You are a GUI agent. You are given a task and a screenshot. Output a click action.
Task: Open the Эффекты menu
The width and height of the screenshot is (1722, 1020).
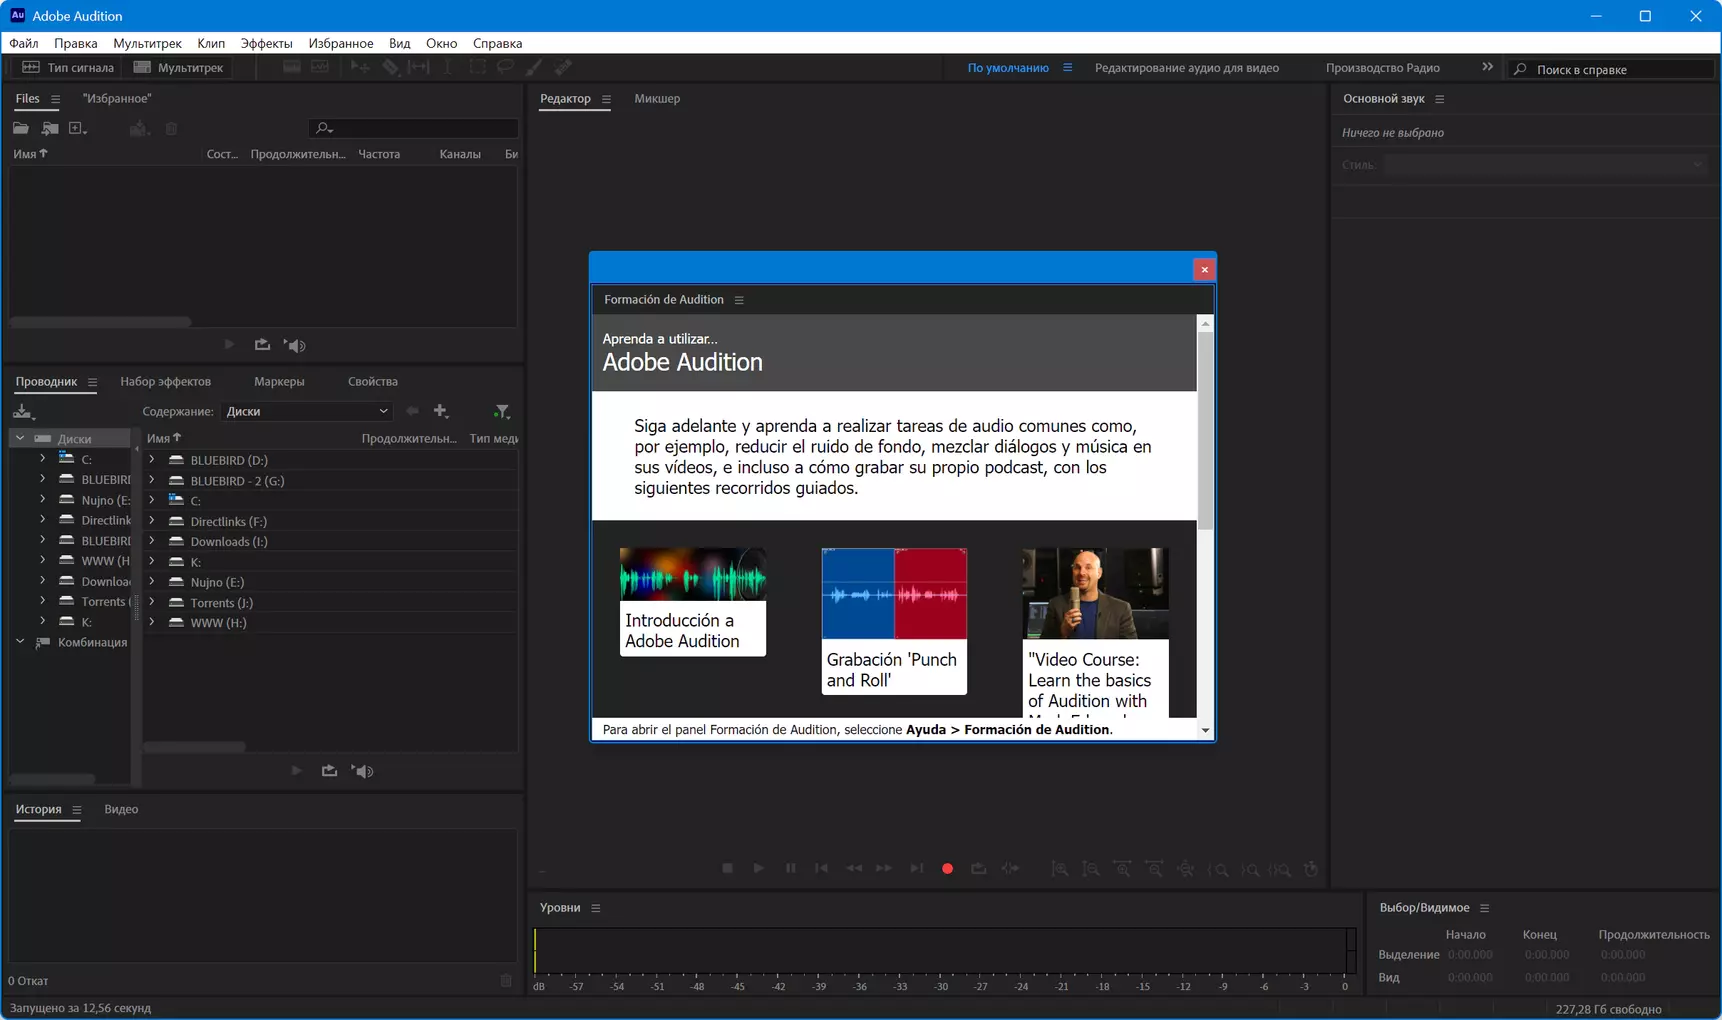pyautogui.click(x=266, y=43)
